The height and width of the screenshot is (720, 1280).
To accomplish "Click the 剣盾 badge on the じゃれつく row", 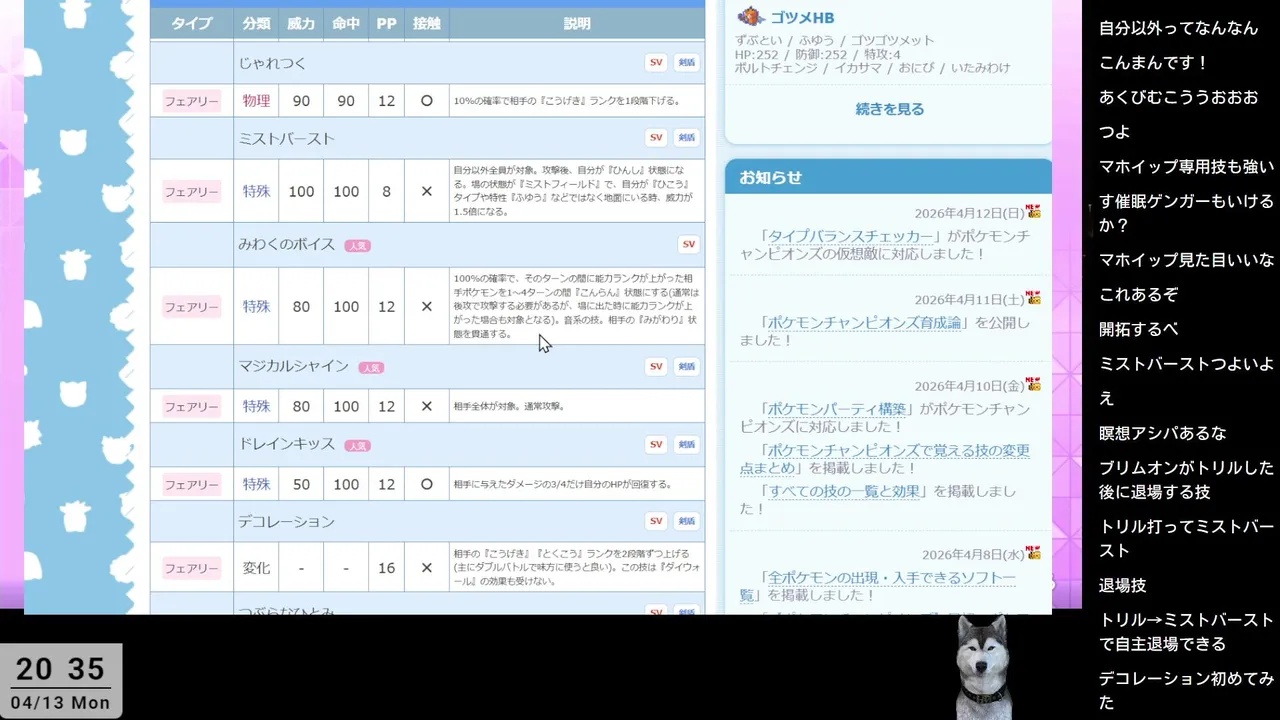I will pos(686,62).
